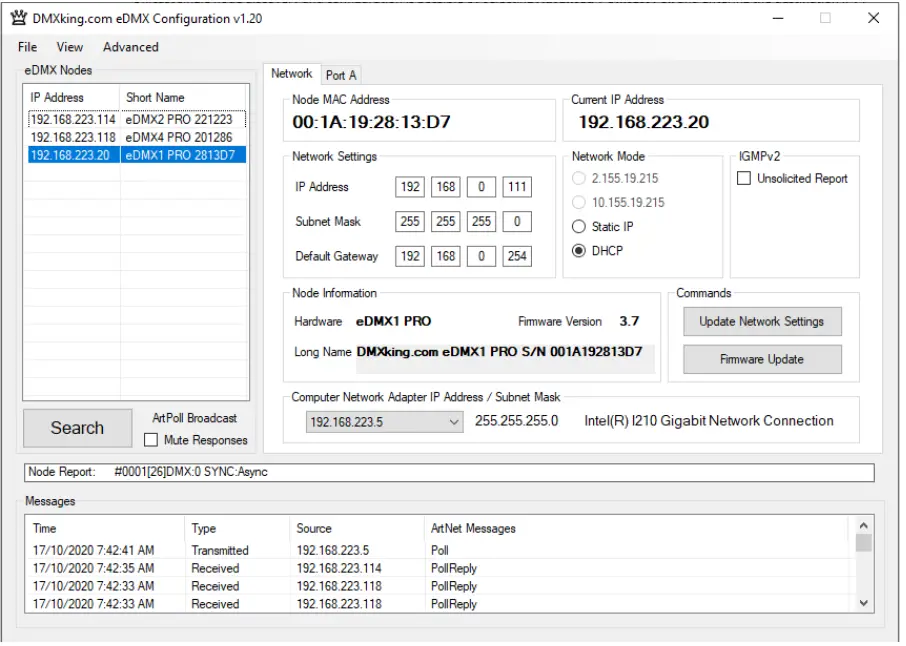This screenshot has height=646, width=906.
Task: Close the eDMX Configuration window
Action: pyautogui.click(x=874, y=18)
